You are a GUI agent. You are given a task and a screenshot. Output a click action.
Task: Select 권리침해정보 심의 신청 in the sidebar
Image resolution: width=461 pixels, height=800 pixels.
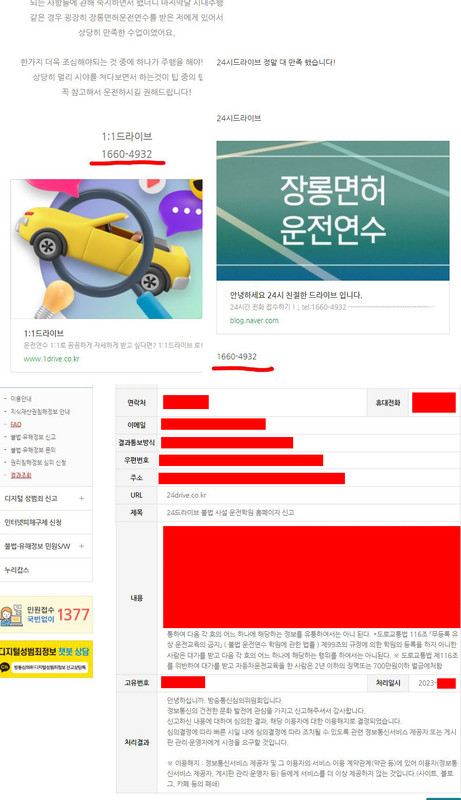(x=38, y=462)
